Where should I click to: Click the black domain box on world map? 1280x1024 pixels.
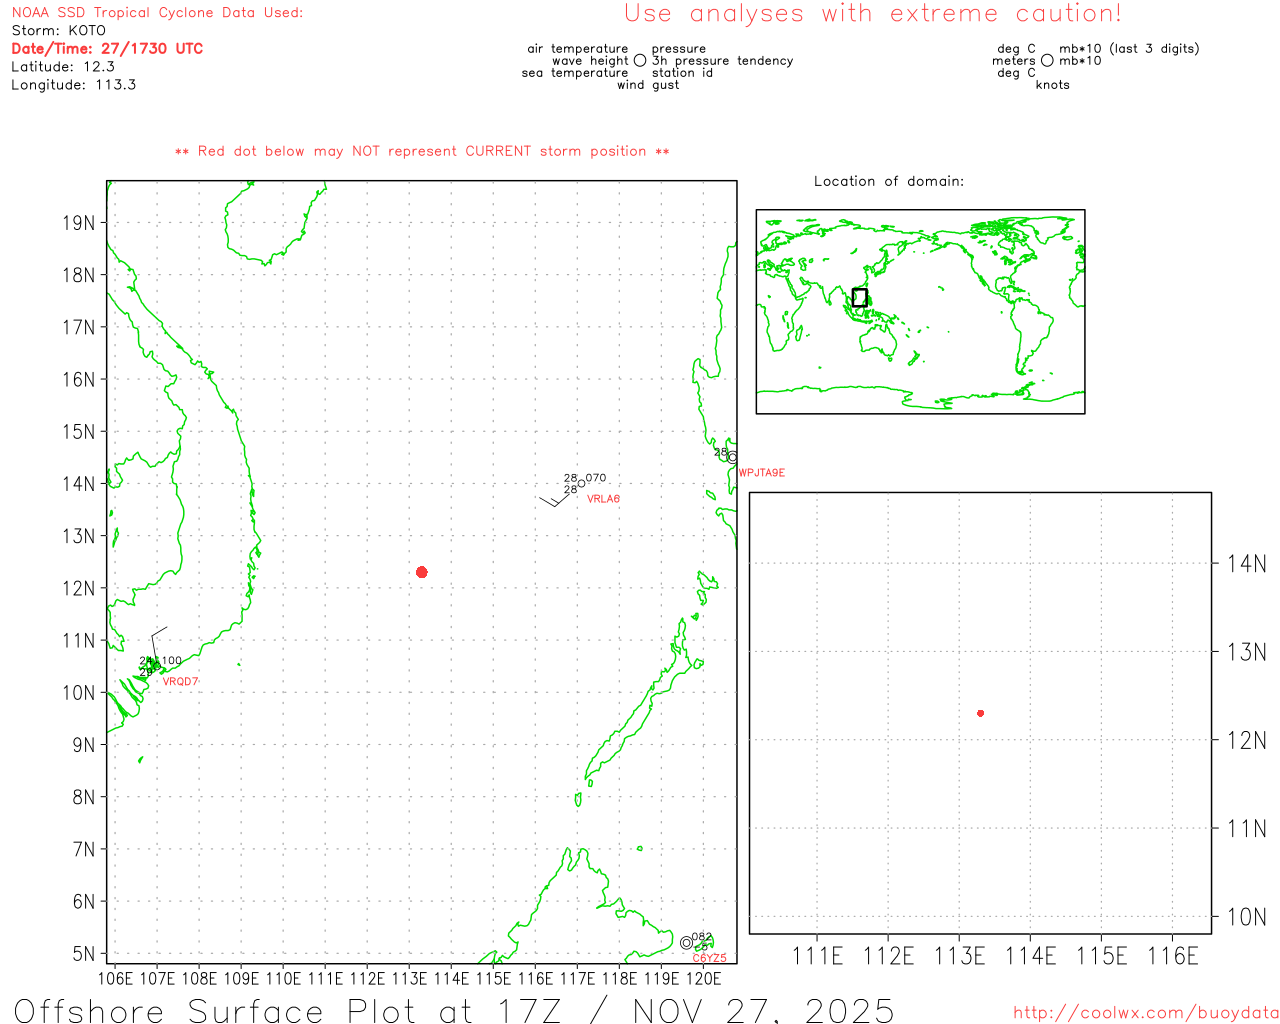[859, 297]
